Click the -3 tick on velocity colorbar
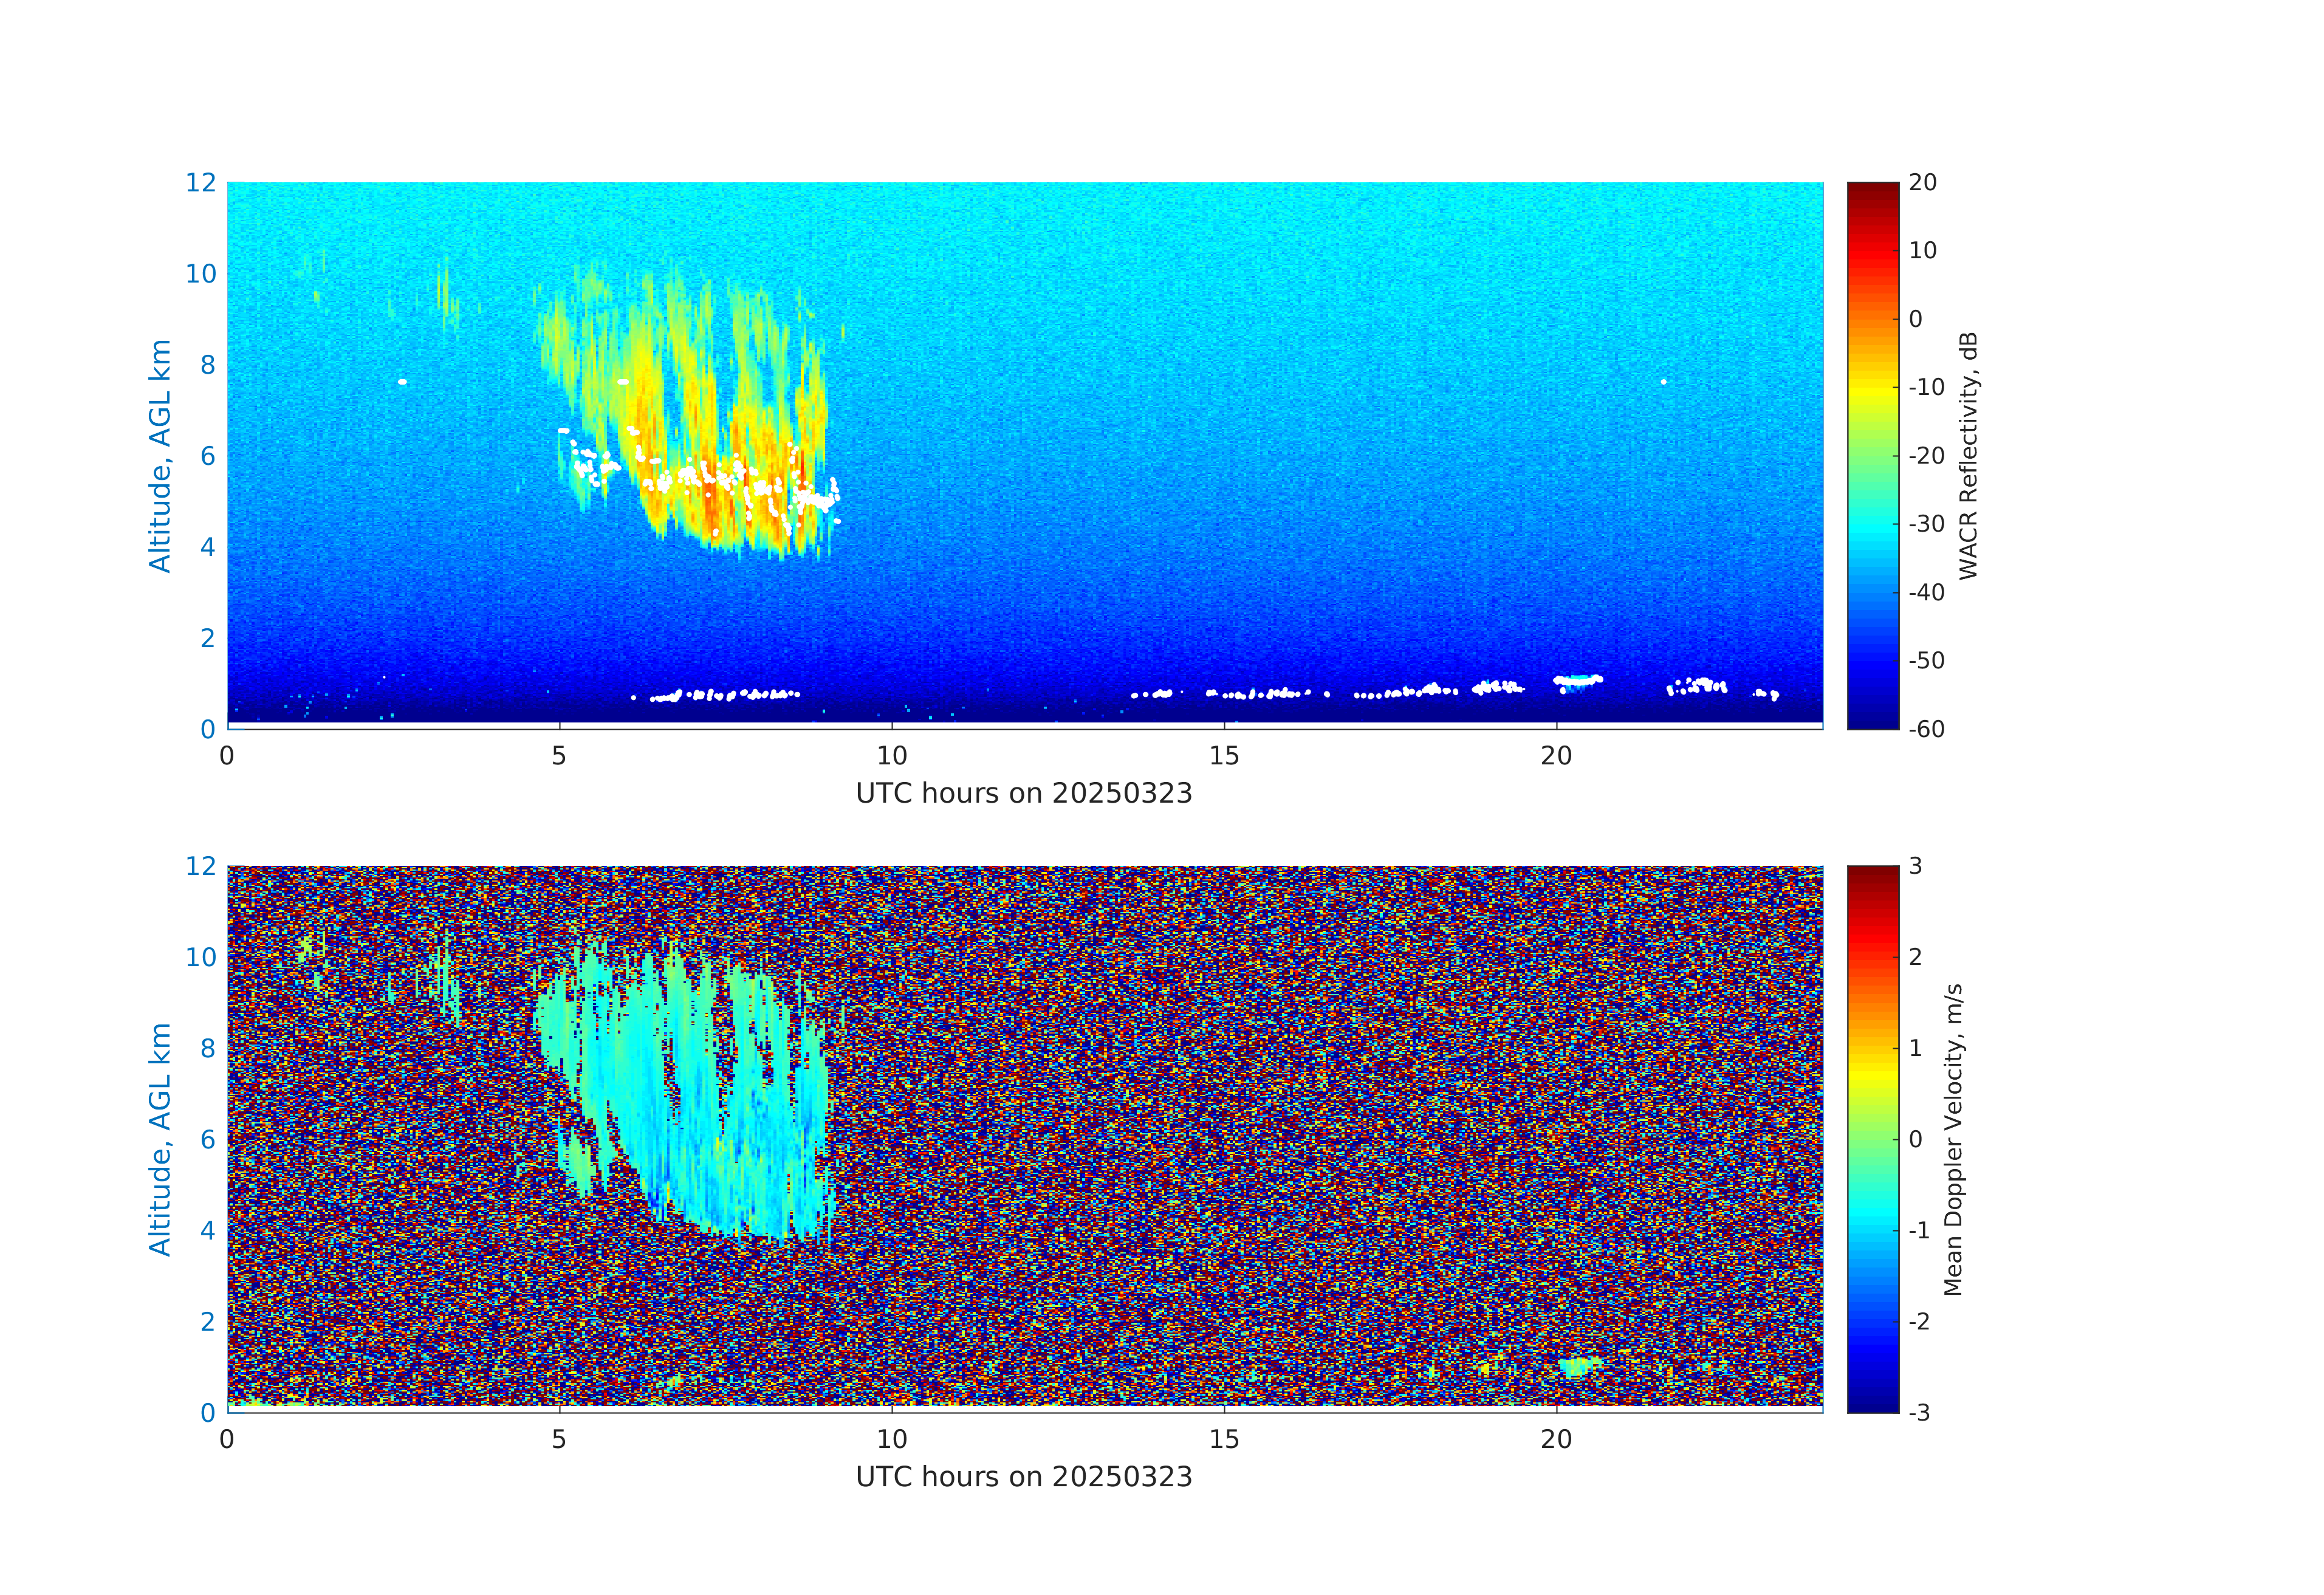 1919,1412
